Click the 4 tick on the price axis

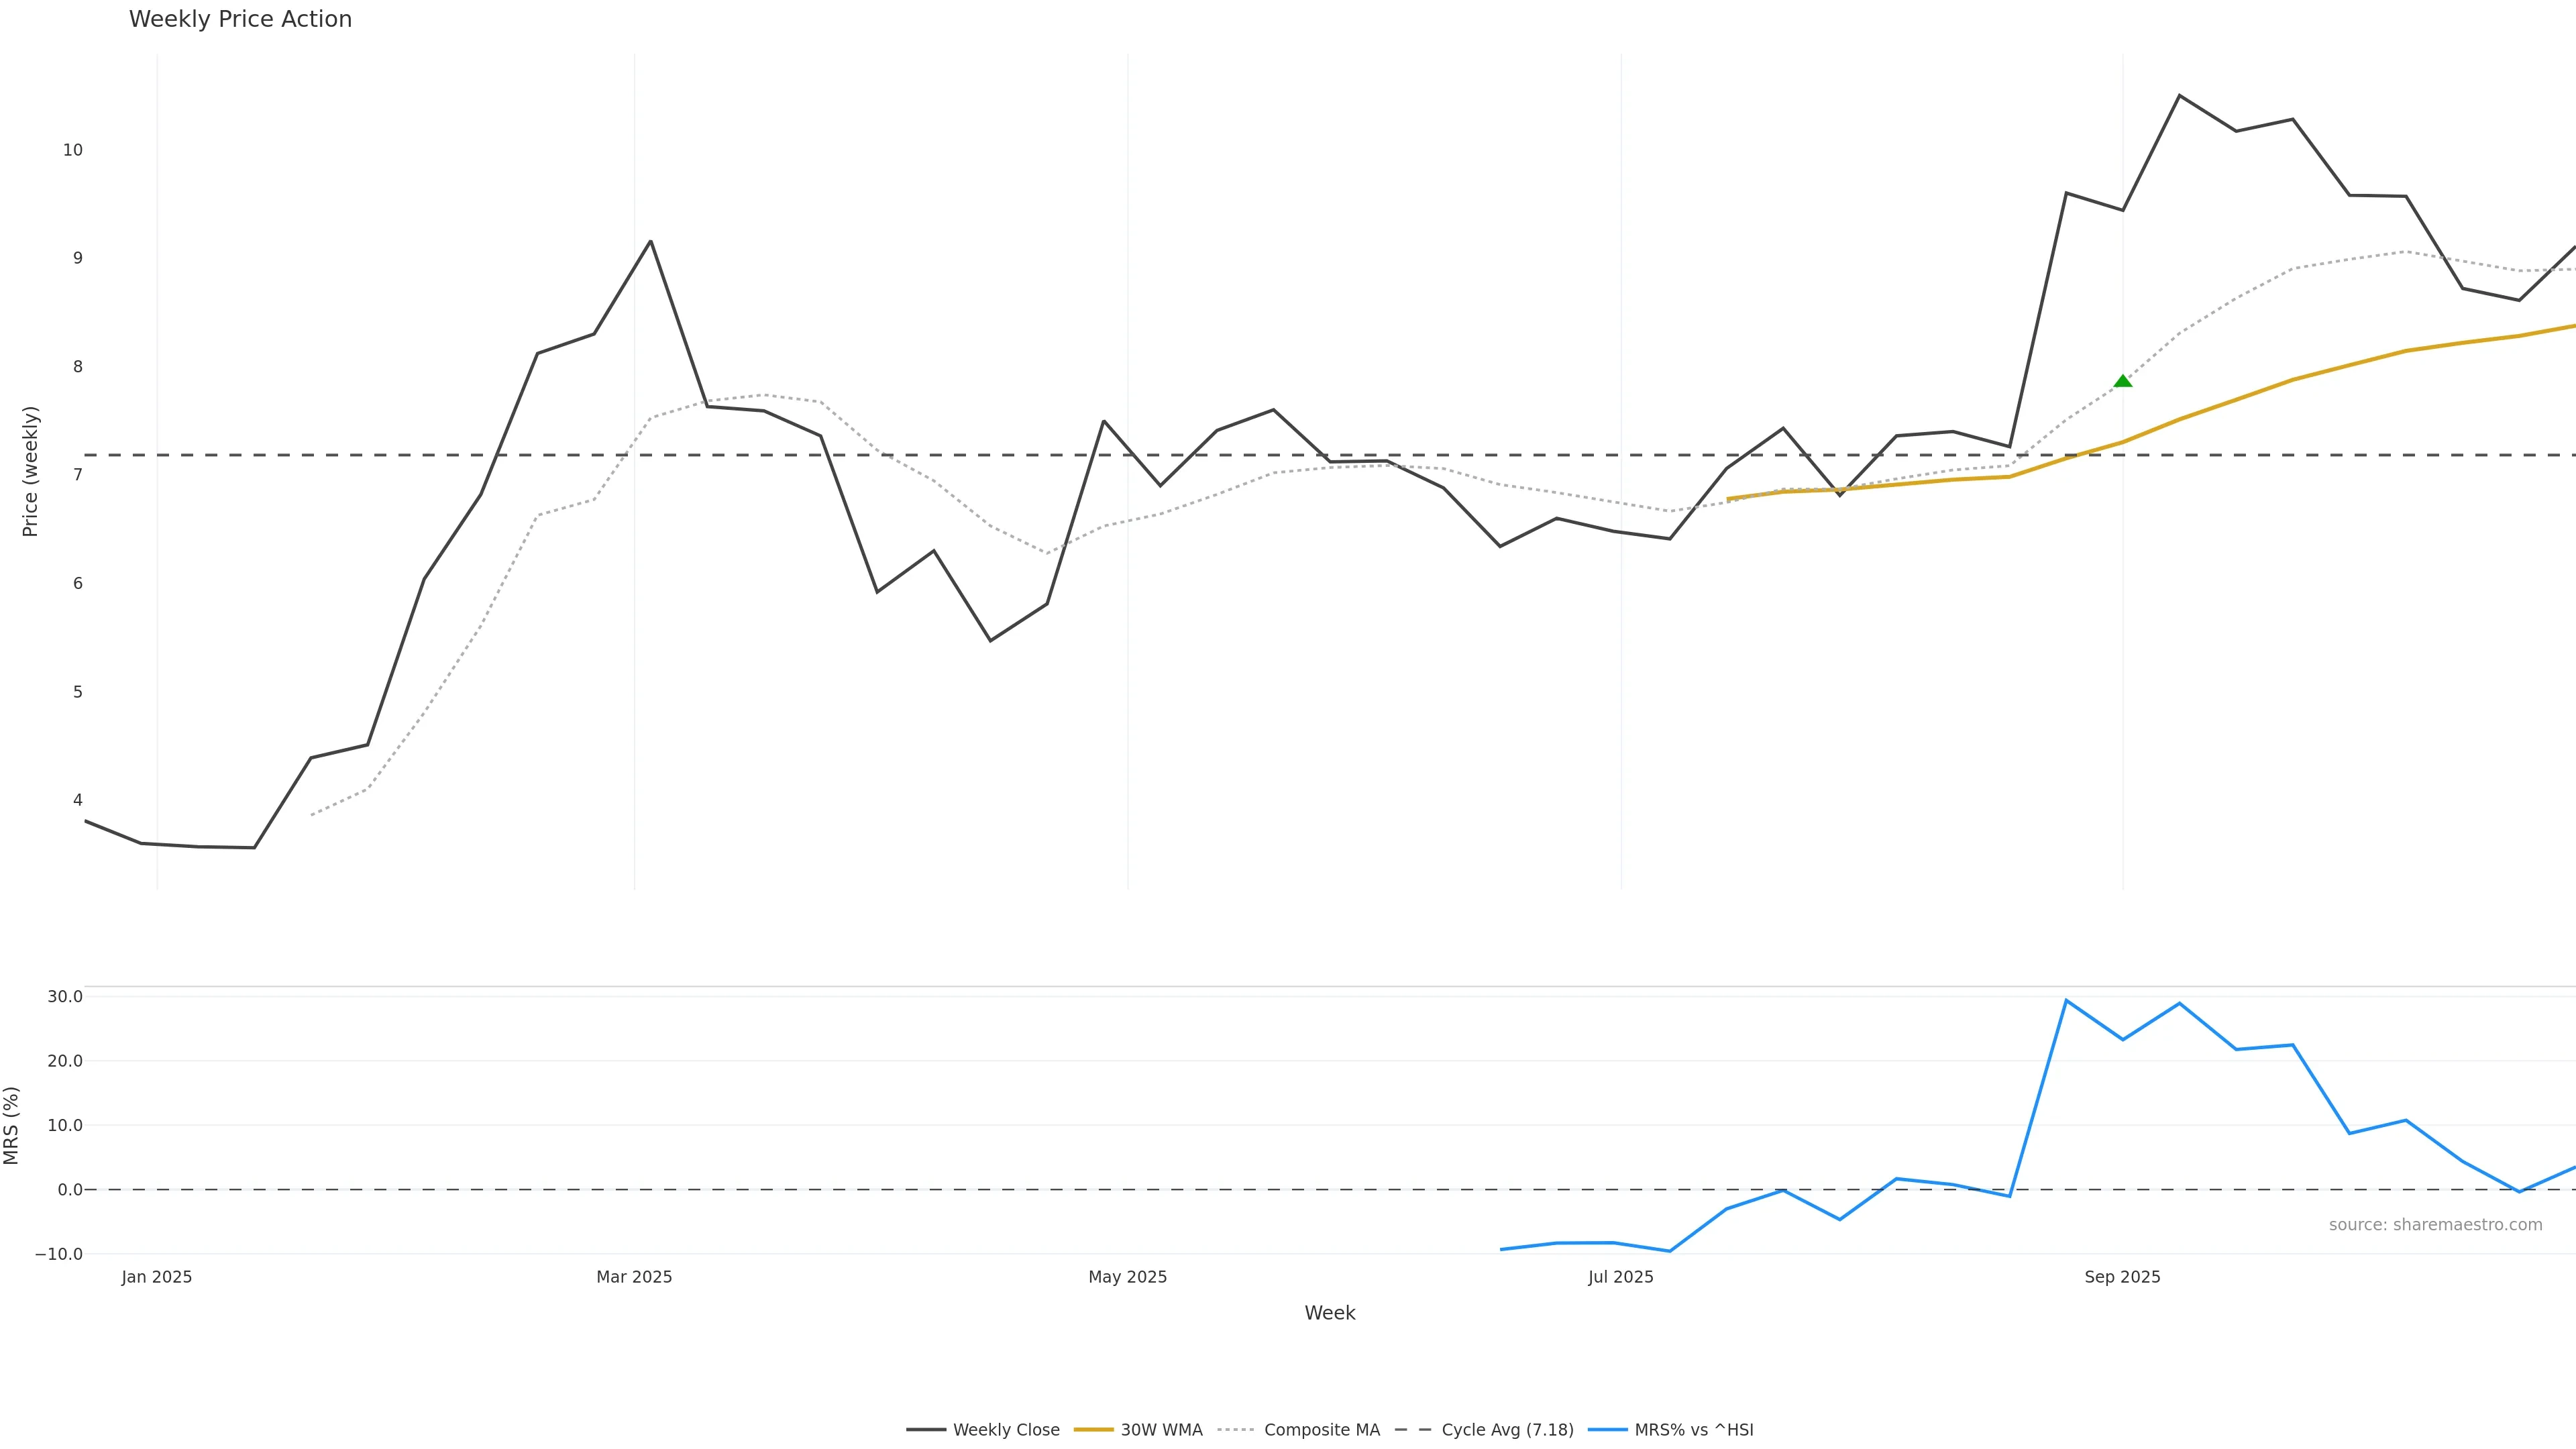tap(77, 800)
